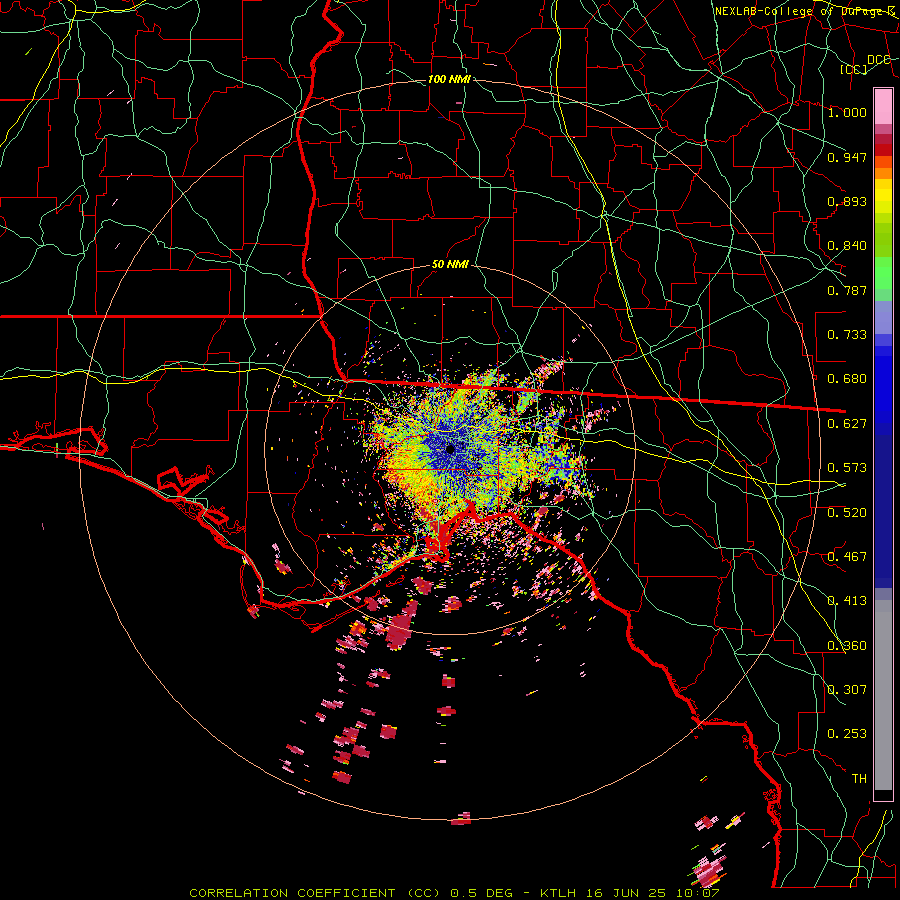Viewport: 900px width, 900px height.
Task: Select the 0.680 scale value
Action: [x=847, y=379]
